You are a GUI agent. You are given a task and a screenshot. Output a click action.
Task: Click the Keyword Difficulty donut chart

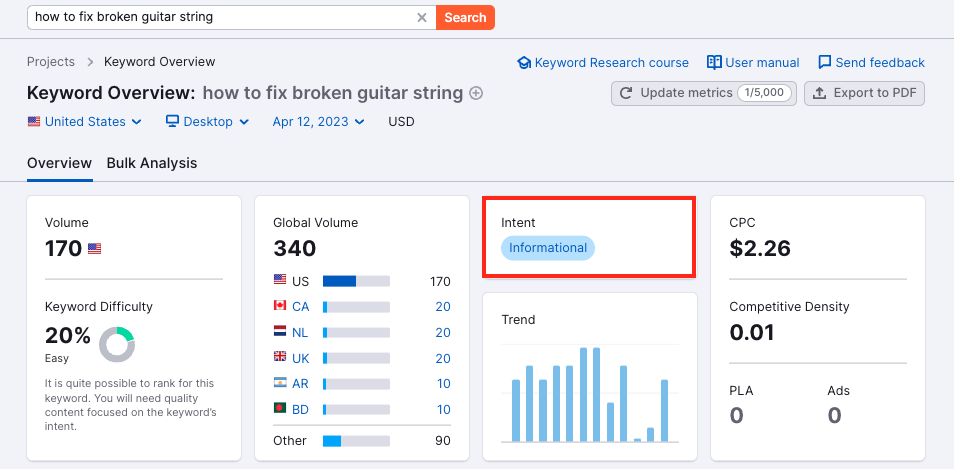click(117, 344)
